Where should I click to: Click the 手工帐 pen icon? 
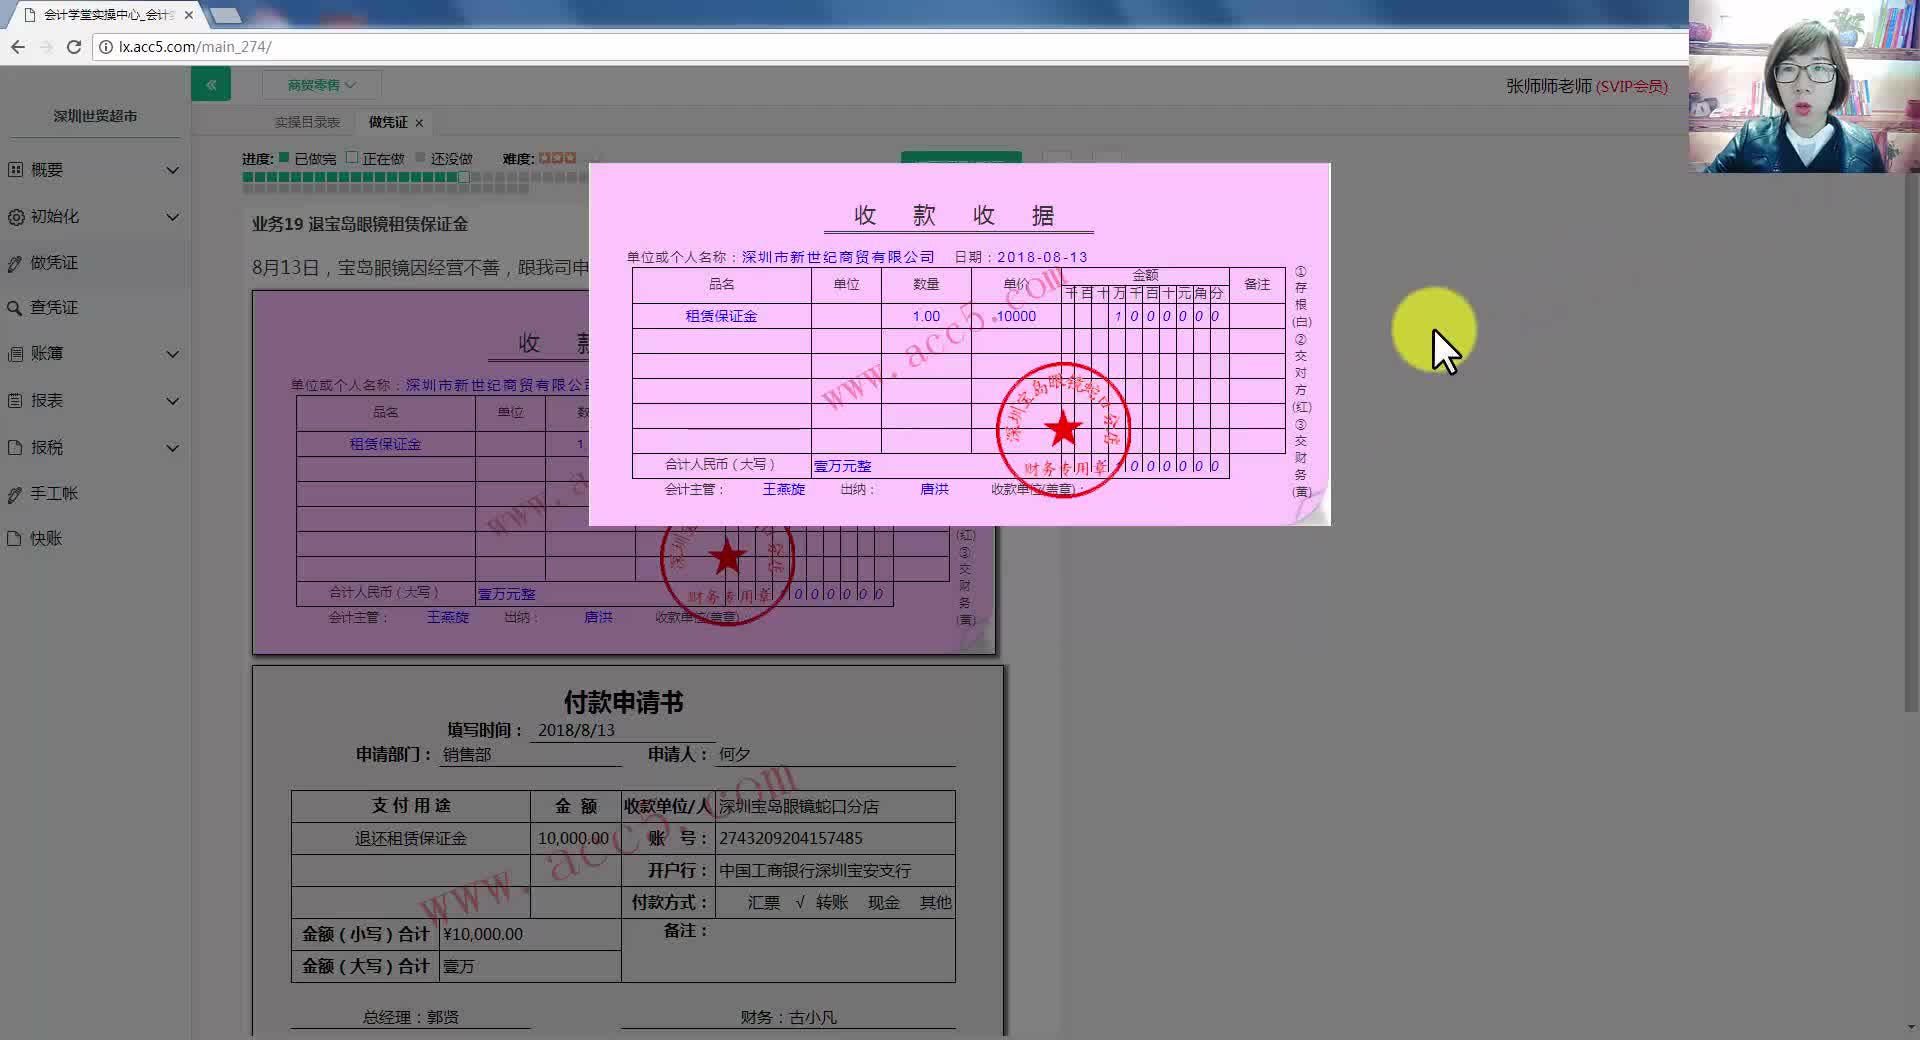[x=14, y=493]
